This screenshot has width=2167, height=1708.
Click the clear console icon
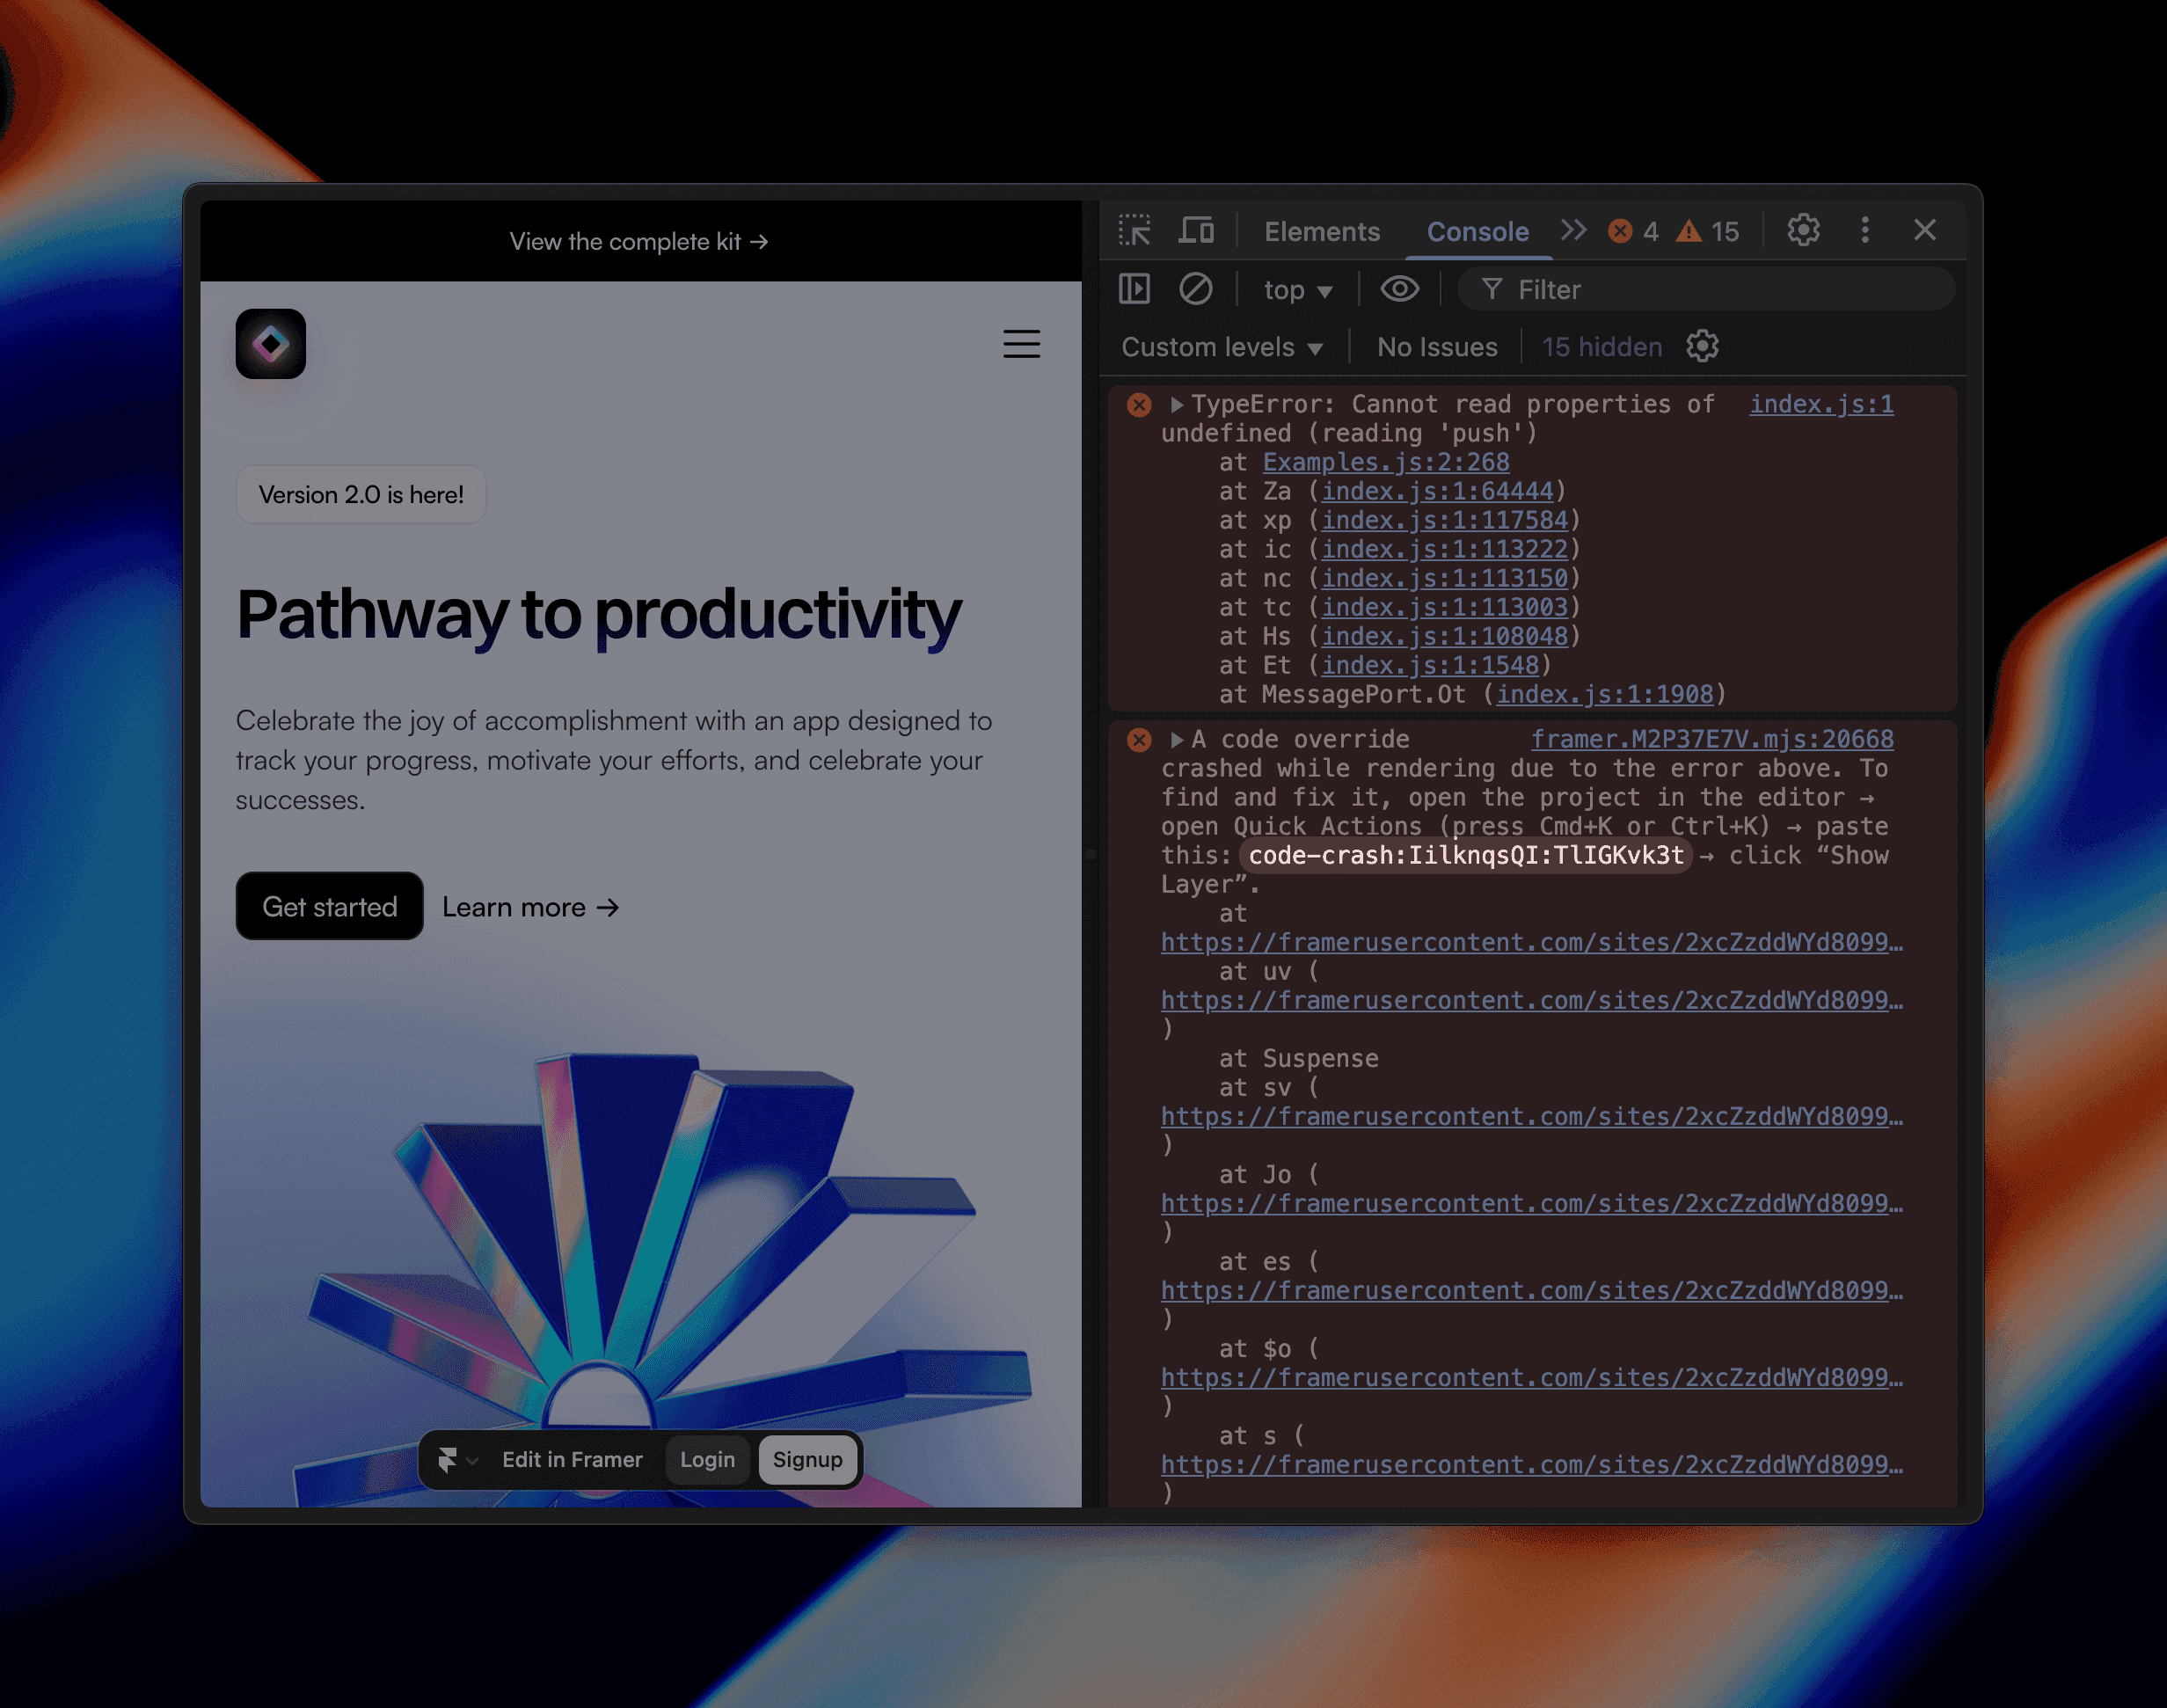[x=1195, y=290]
